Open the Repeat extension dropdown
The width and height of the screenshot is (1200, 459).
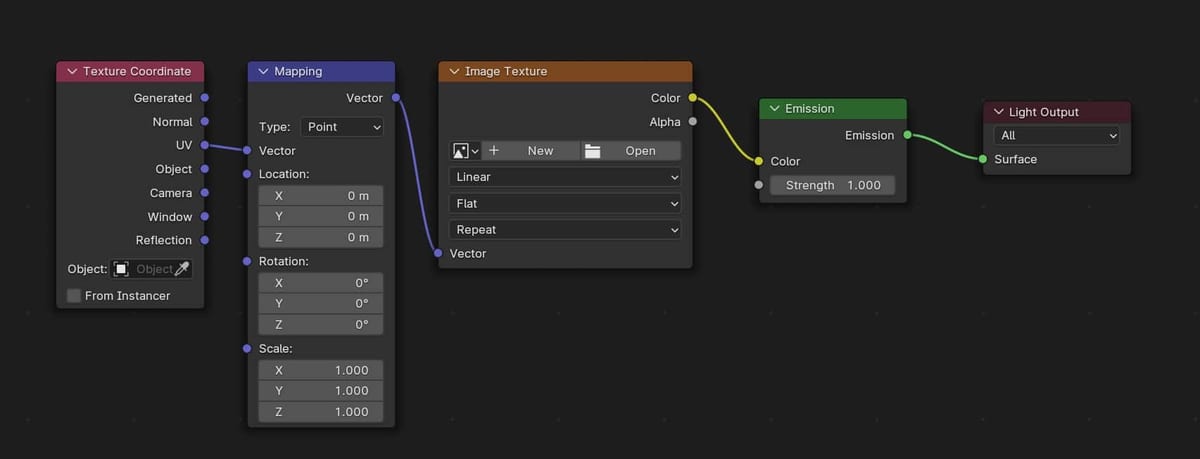pyautogui.click(x=565, y=229)
